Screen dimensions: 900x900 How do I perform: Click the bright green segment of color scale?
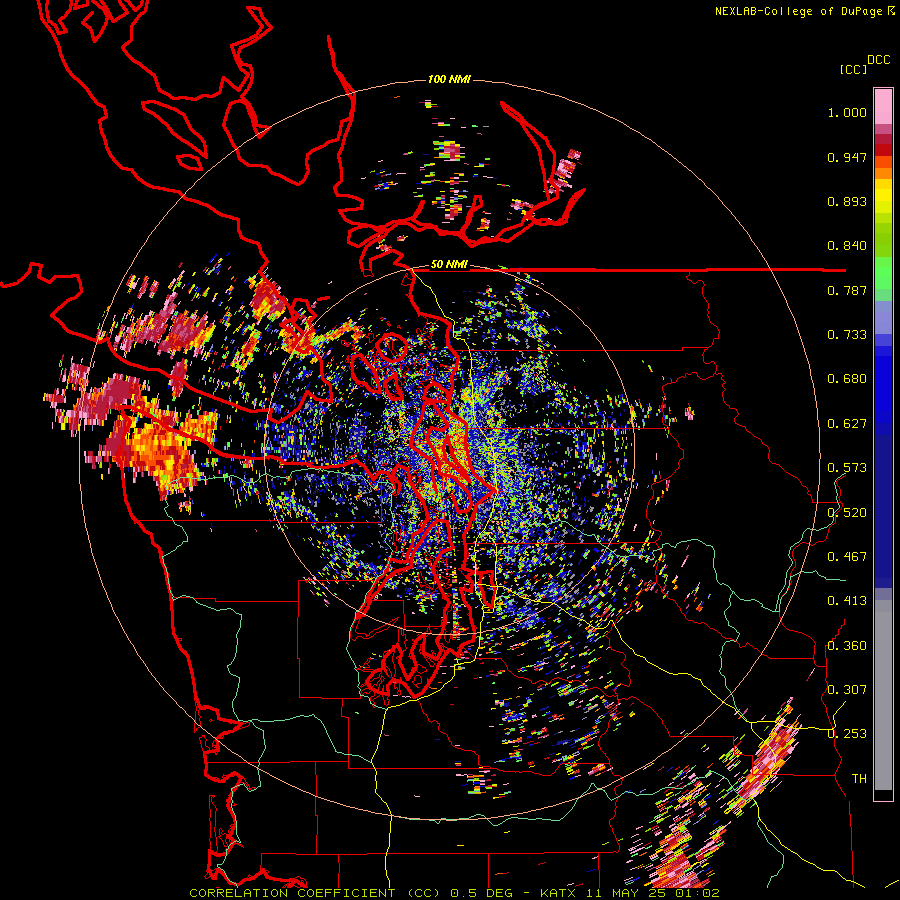tap(883, 272)
